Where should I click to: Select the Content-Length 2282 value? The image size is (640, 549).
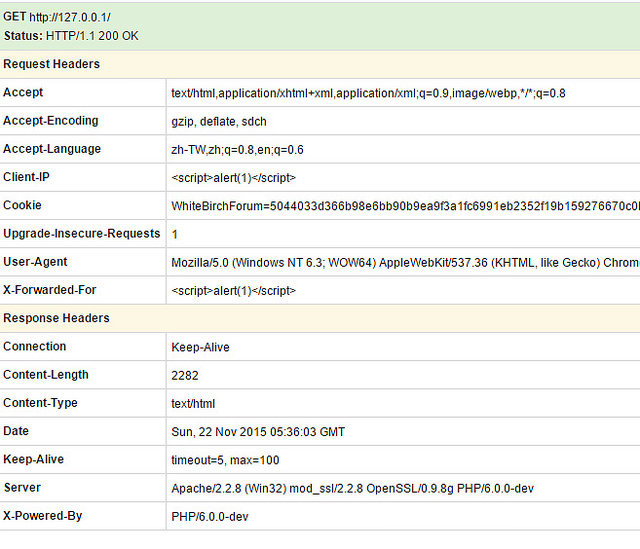click(x=185, y=375)
